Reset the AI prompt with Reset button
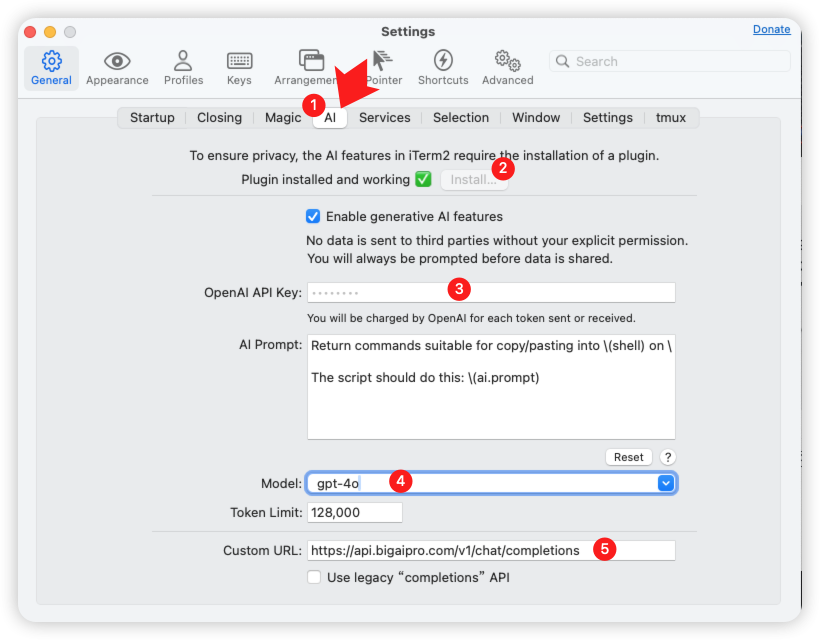The width and height of the screenshot is (820, 640). [629, 457]
